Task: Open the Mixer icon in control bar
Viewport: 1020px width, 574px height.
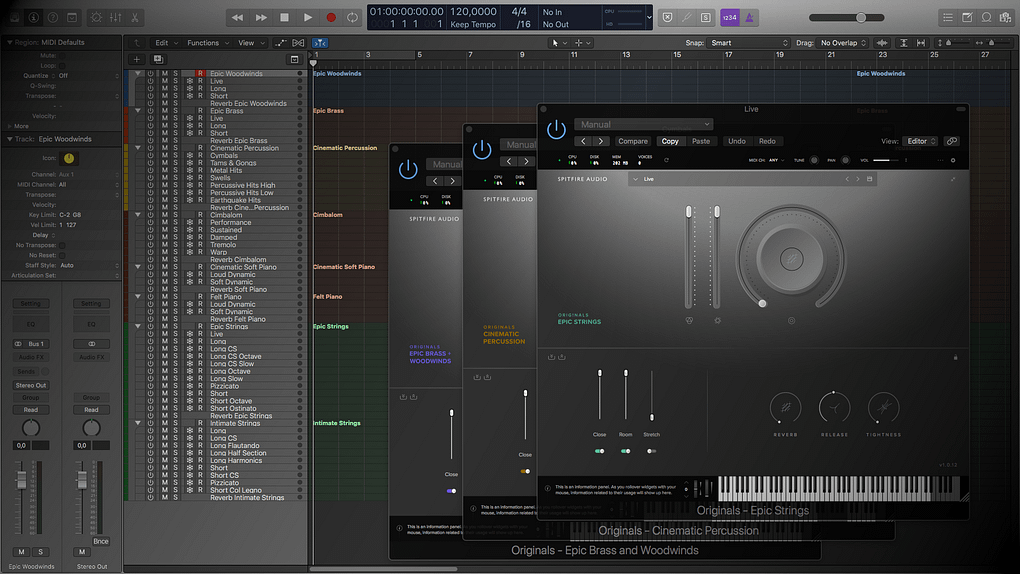Action: click(x=116, y=18)
